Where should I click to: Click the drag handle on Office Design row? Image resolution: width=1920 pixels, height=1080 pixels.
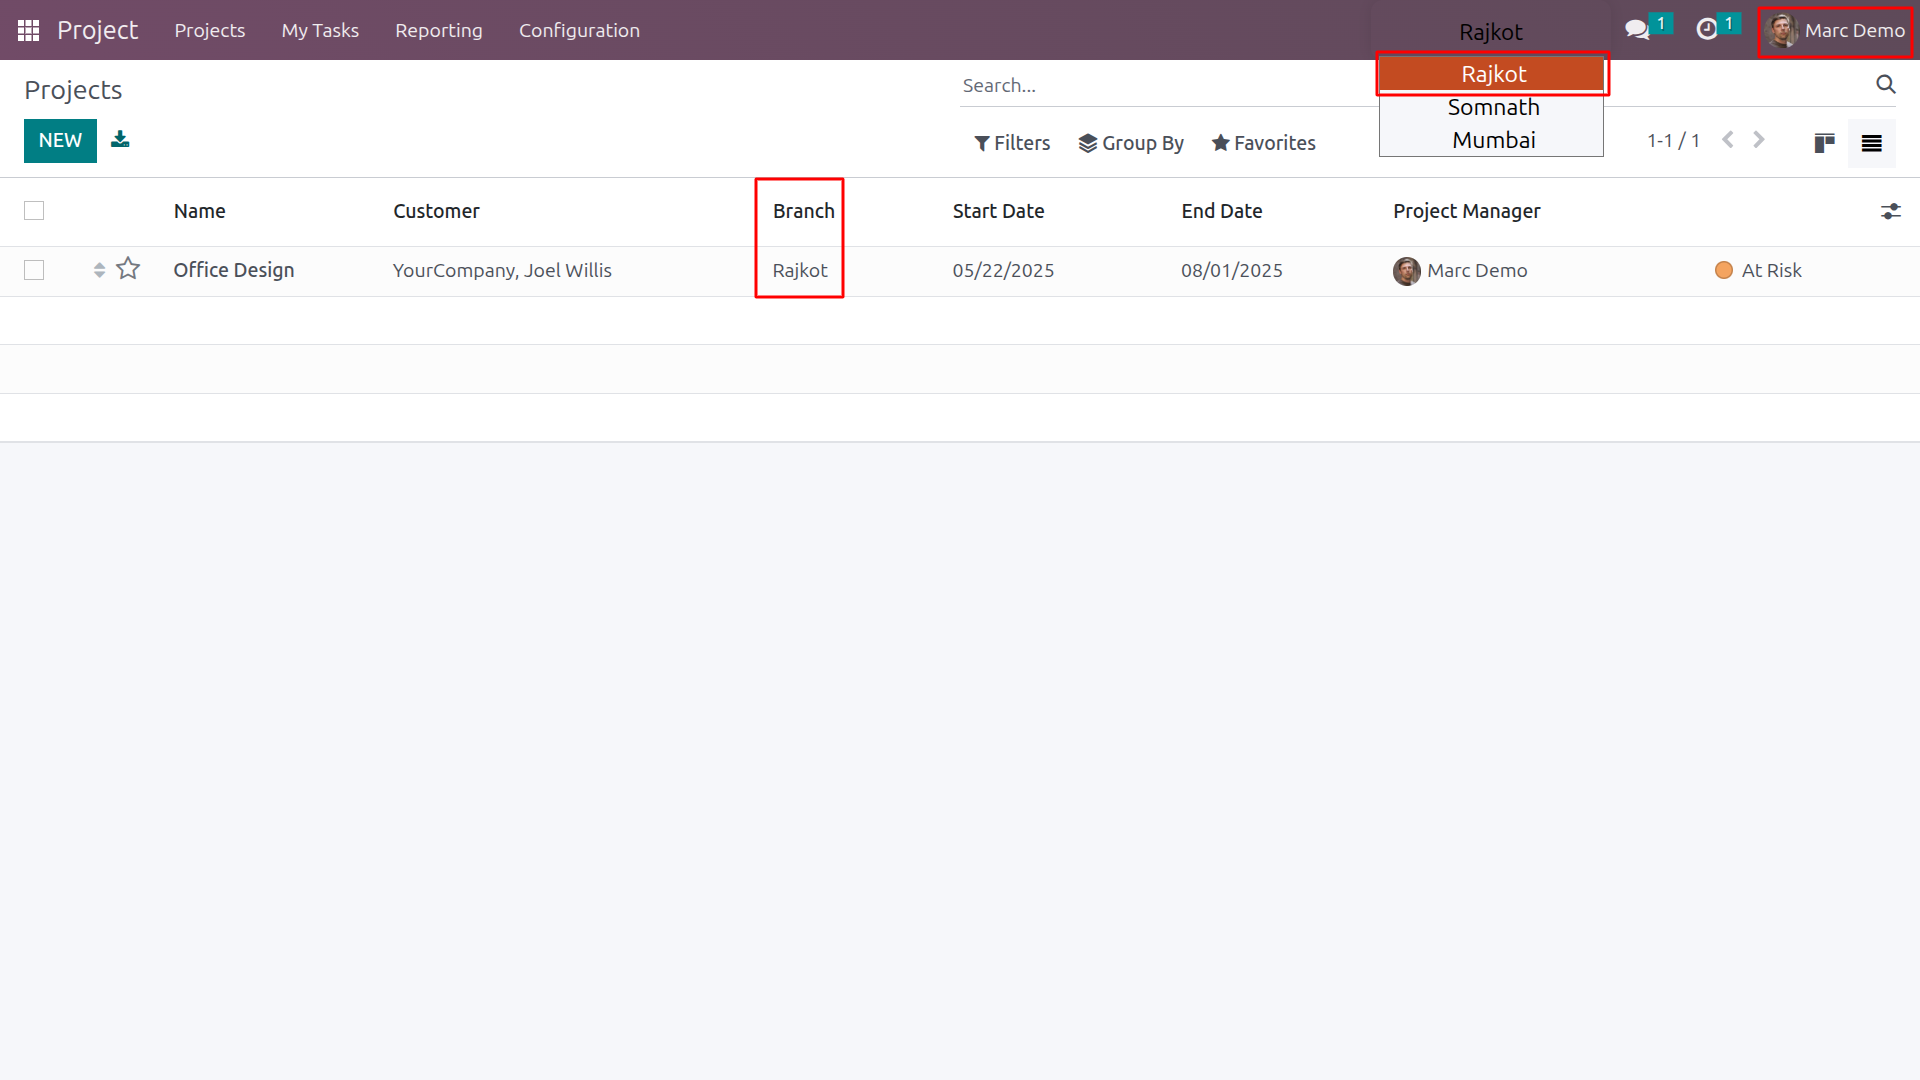[99, 270]
